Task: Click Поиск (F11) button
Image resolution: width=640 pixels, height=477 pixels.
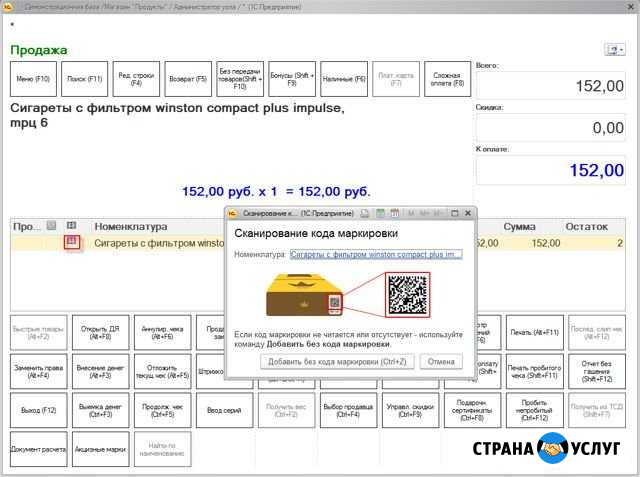Action: click(84, 79)
